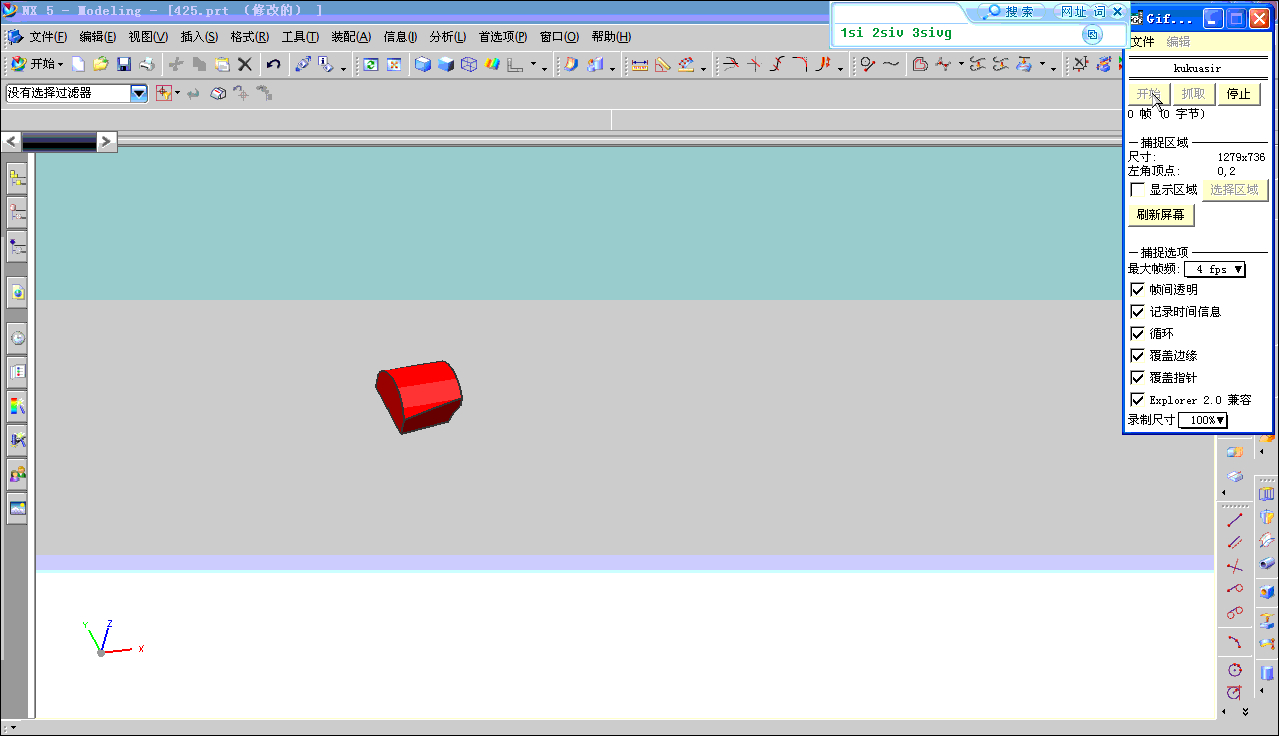Click the left scroll arrow of resource bar
The height and width of the screenshot is (736, 1279).
(x=11, y=142)
